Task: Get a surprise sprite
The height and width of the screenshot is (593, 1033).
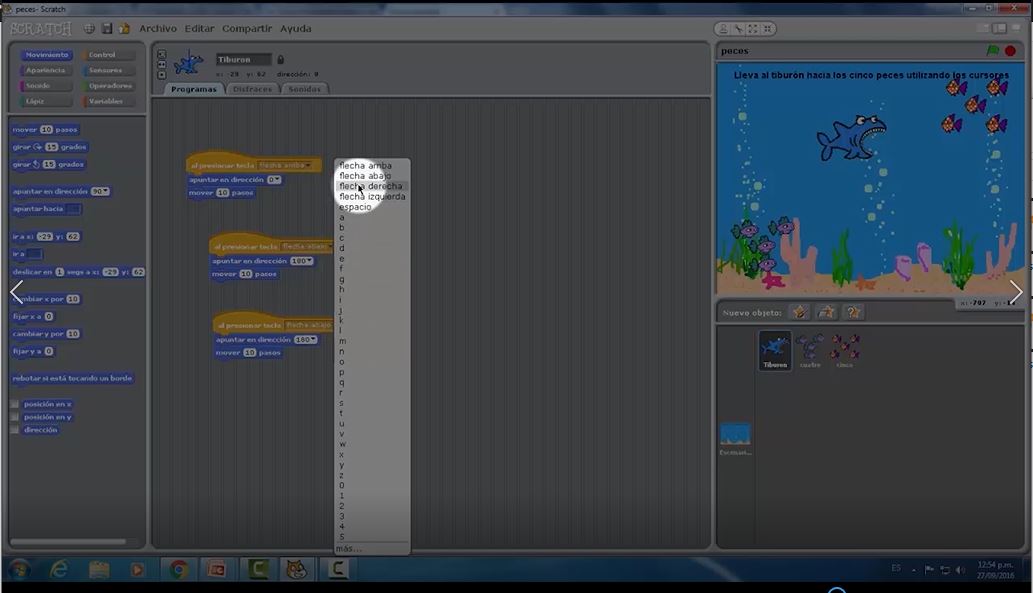Action: tap(853, 312)
